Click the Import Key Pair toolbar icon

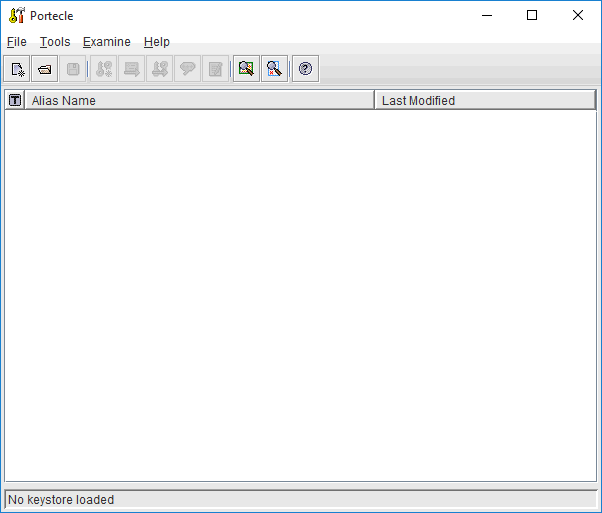tap(160, 69)
